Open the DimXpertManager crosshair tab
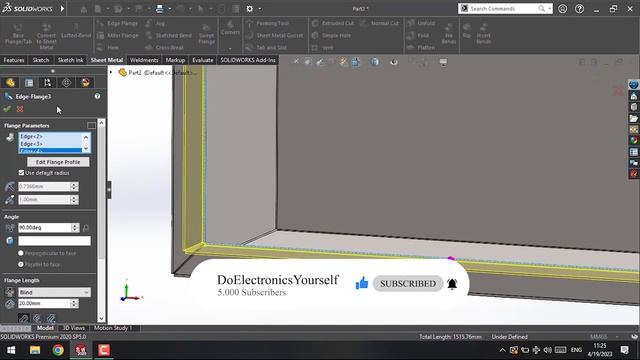Viewport: 640px width, 360px height. [67, 82]
